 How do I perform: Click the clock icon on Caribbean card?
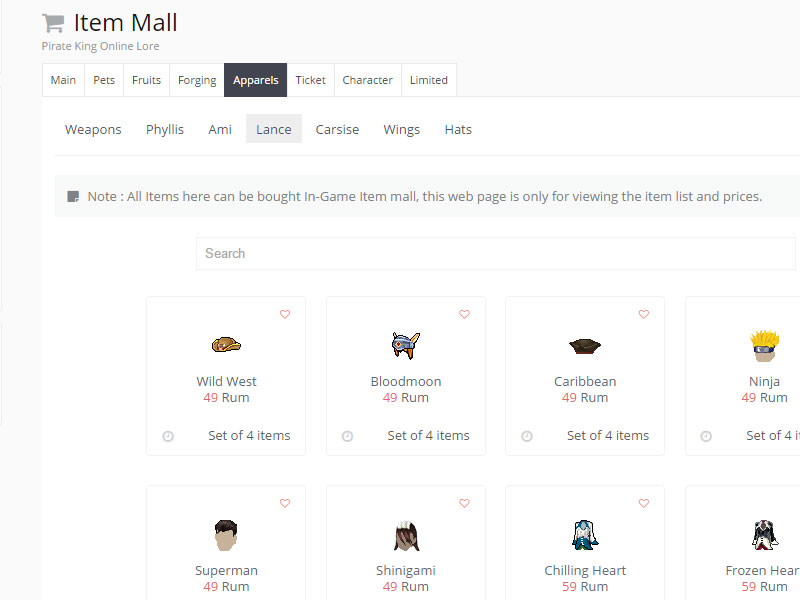point(527,436)
